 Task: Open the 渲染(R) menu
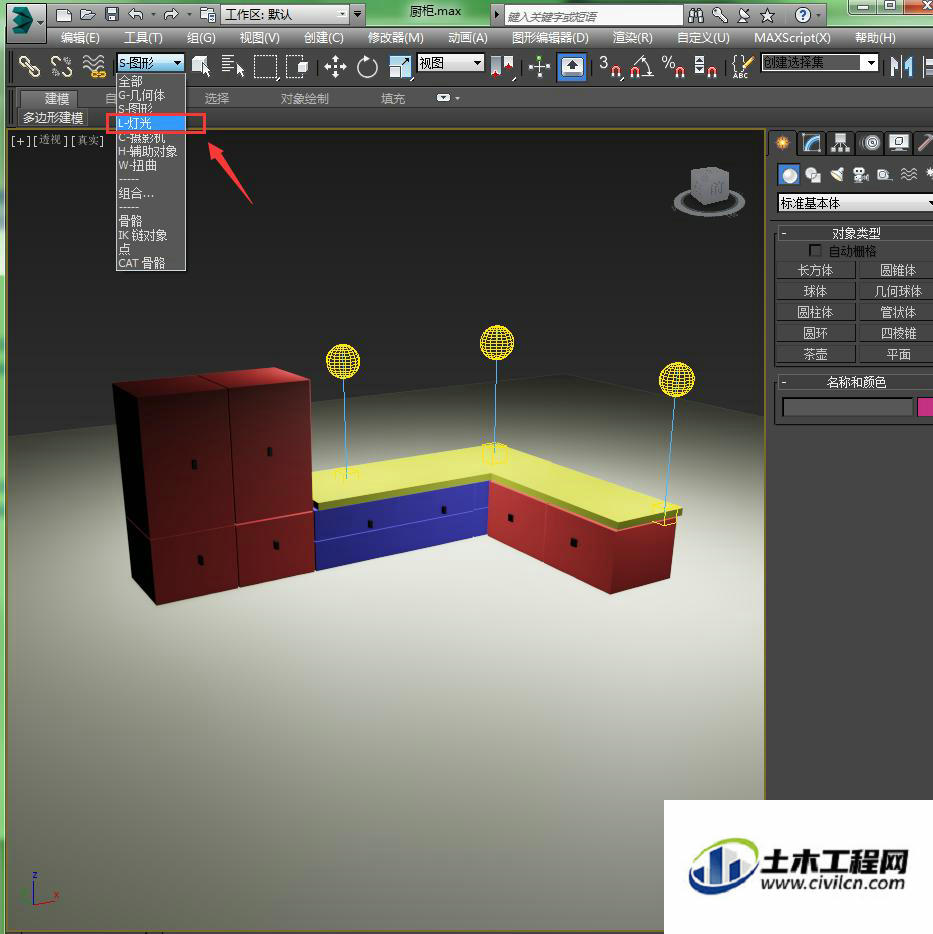click(632, 38)
